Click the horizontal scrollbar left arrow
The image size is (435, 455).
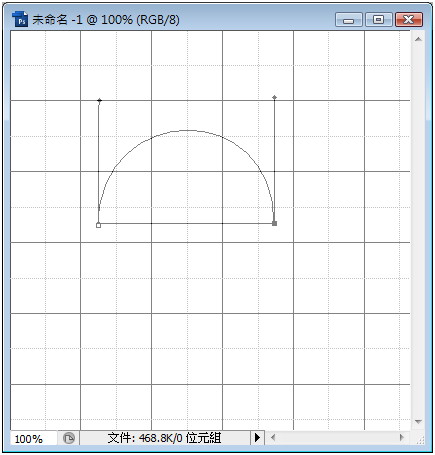tap(273, 437)
